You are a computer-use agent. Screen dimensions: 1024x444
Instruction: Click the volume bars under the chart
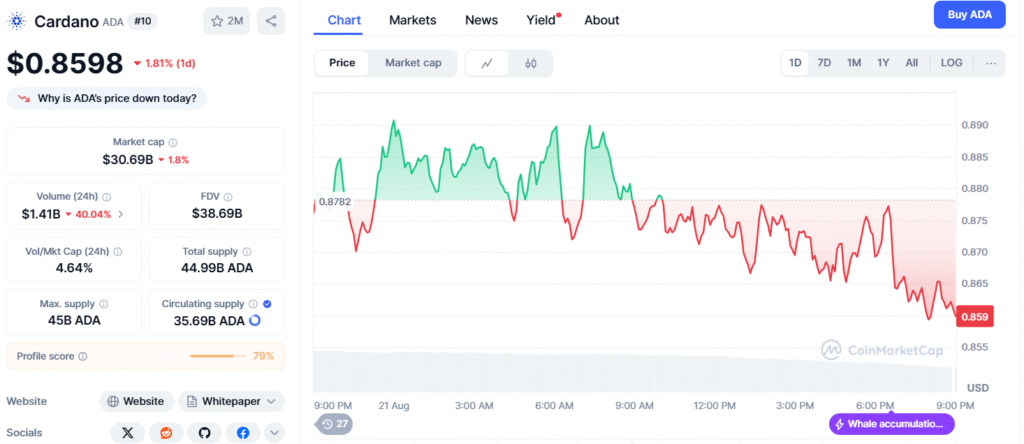point(633,371)
